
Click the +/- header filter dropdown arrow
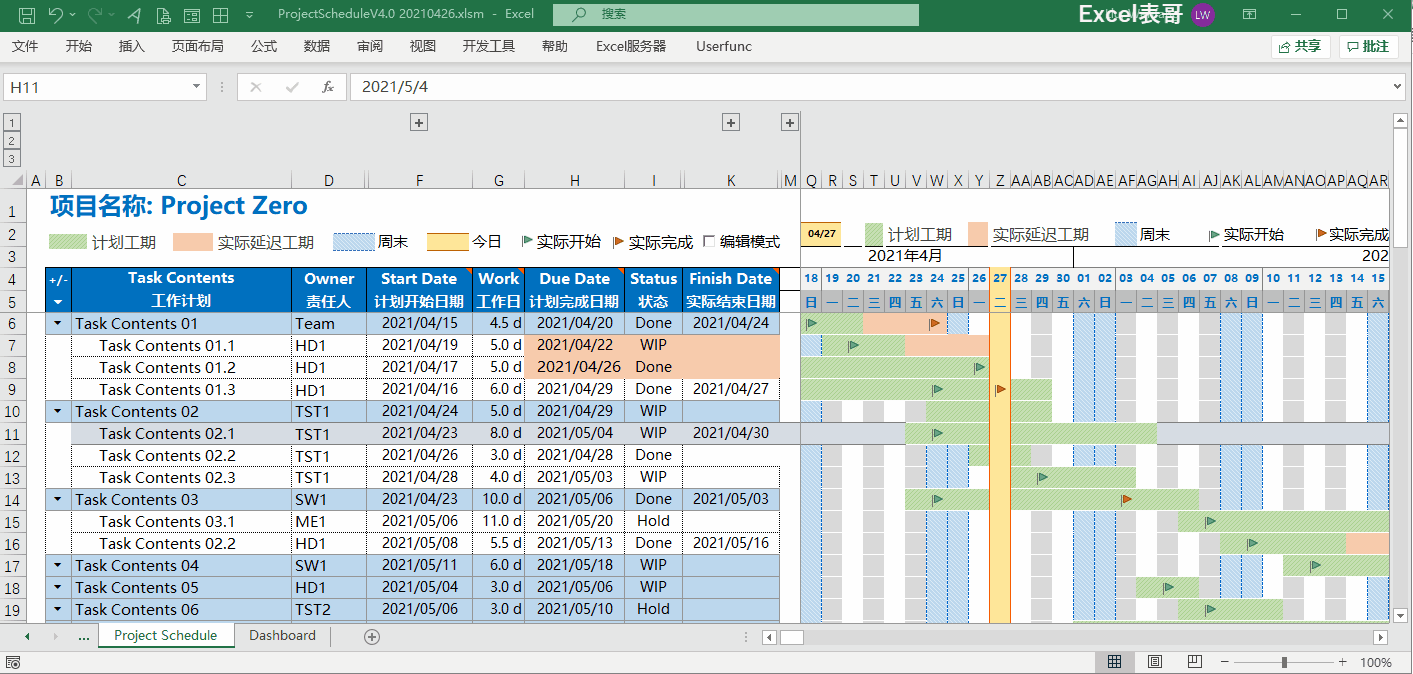pyautogui.click(x=58, y=301)
